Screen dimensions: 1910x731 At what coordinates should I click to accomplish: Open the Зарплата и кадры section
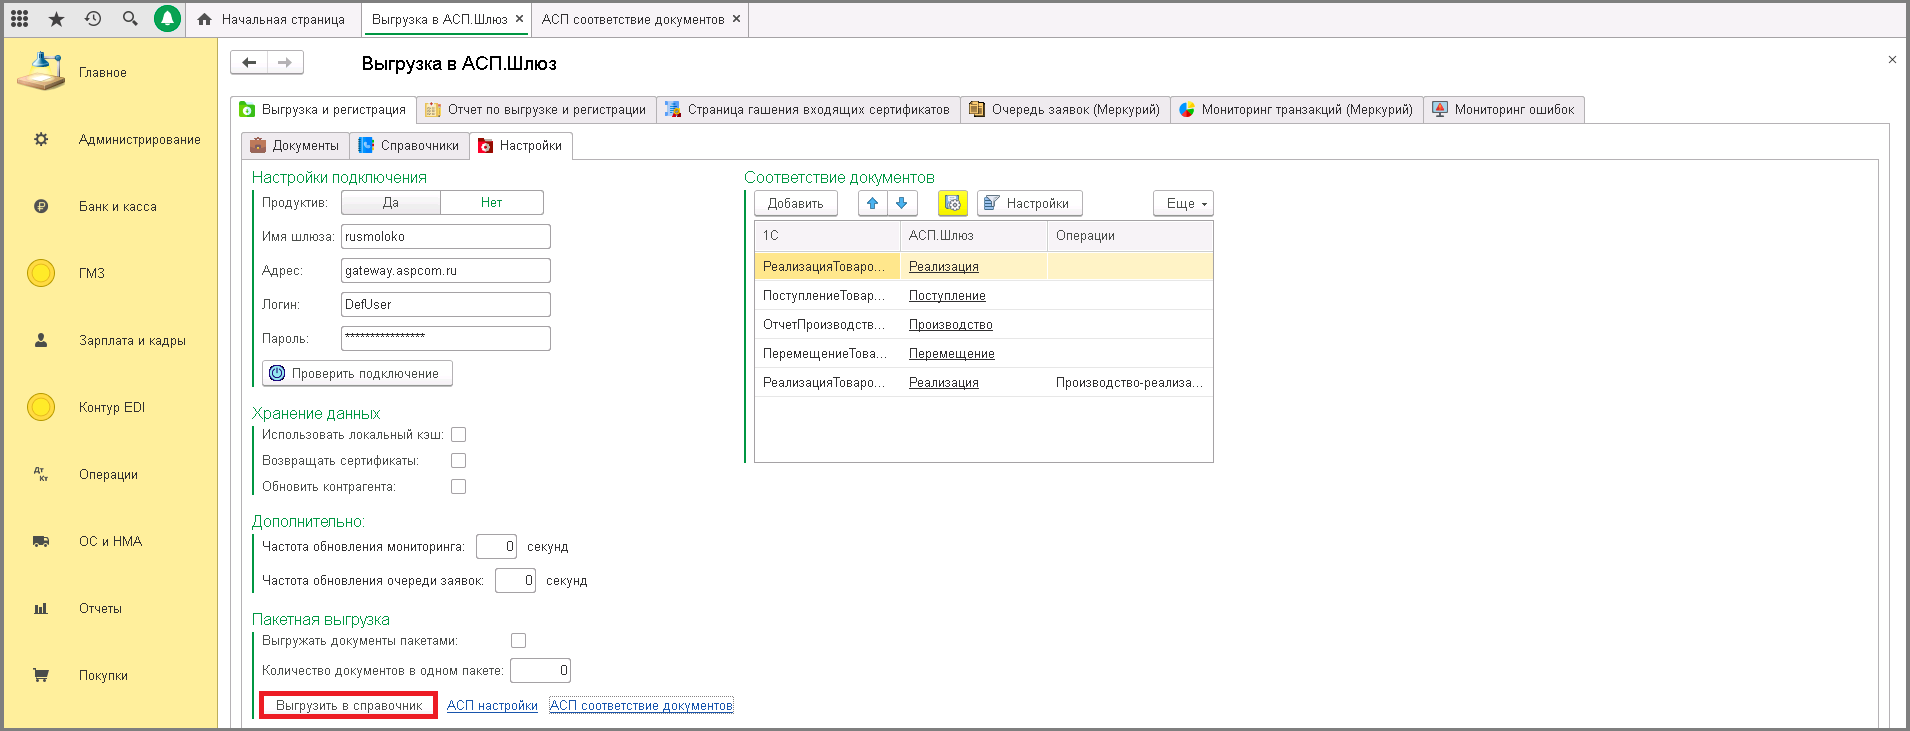point(110,340)
